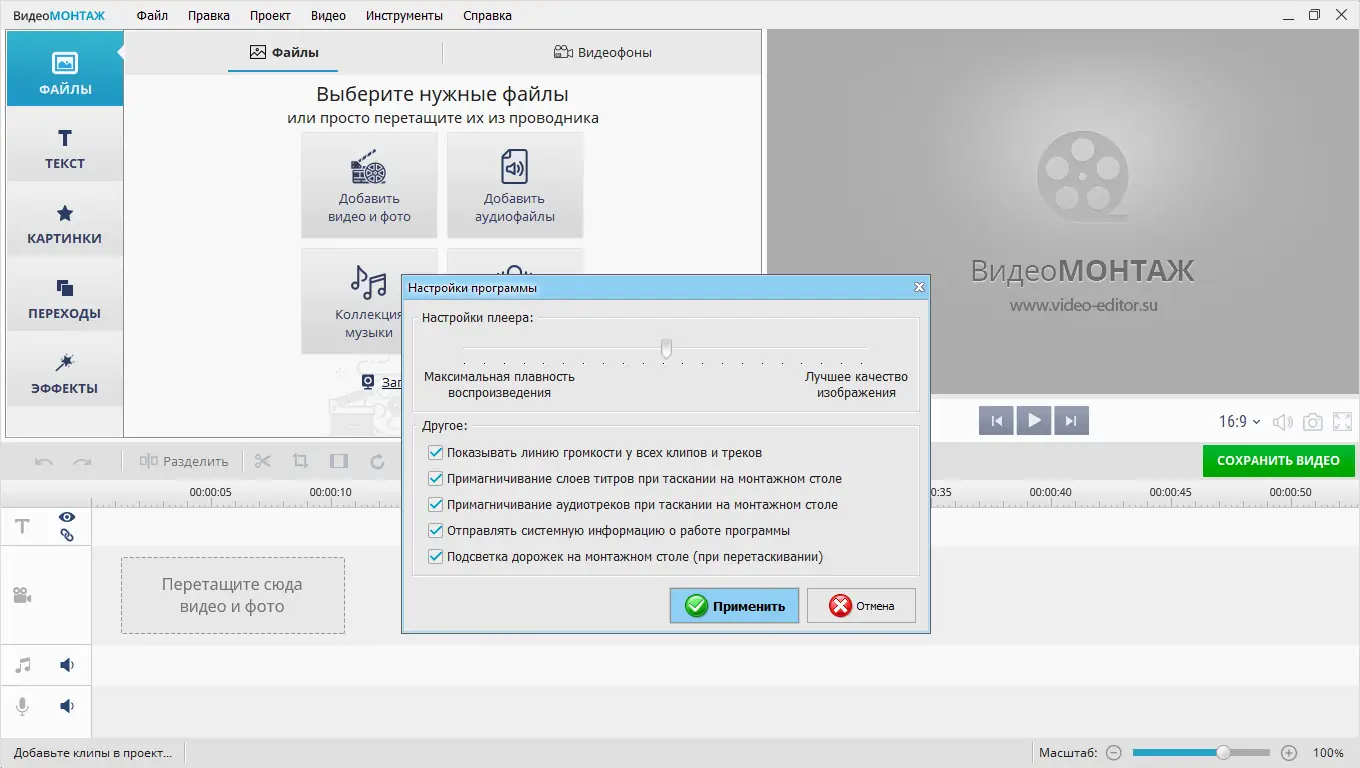Image resolution: width=1360 pixels, height=768 pixels.
Task: Uncheck Подсветка дорожек на монтажном столе
Action: [x=435, y=557]
